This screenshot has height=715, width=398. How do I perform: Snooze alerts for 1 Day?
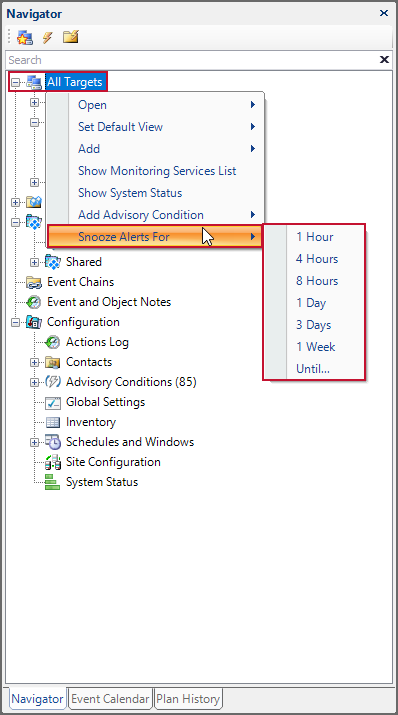(x=315, y=303)
